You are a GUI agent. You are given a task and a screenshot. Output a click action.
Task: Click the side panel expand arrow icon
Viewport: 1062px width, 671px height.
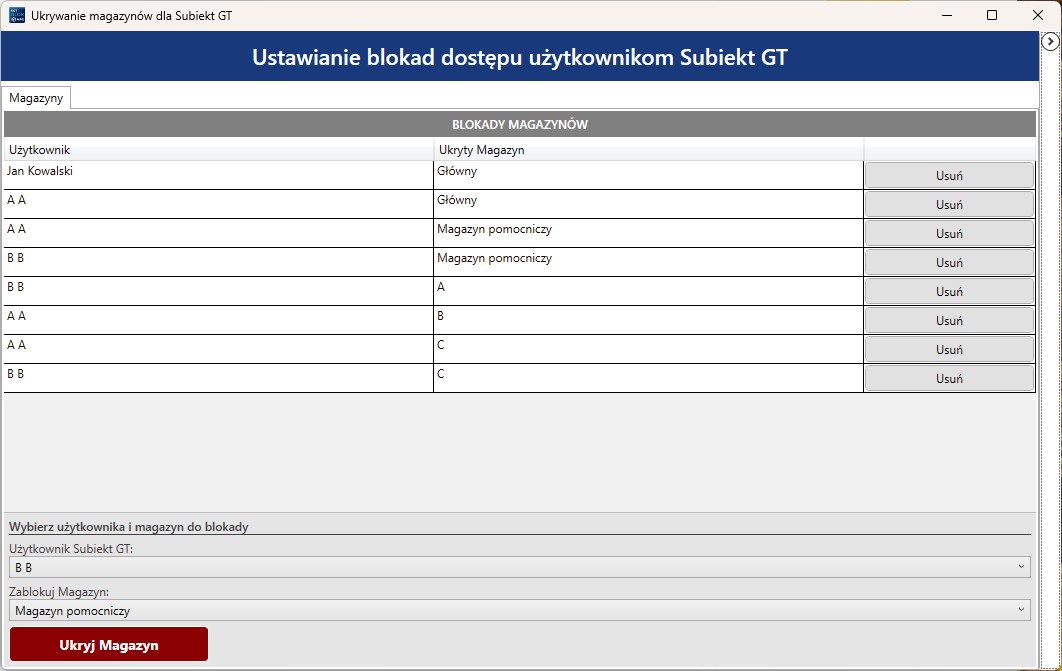(1050, 41)
